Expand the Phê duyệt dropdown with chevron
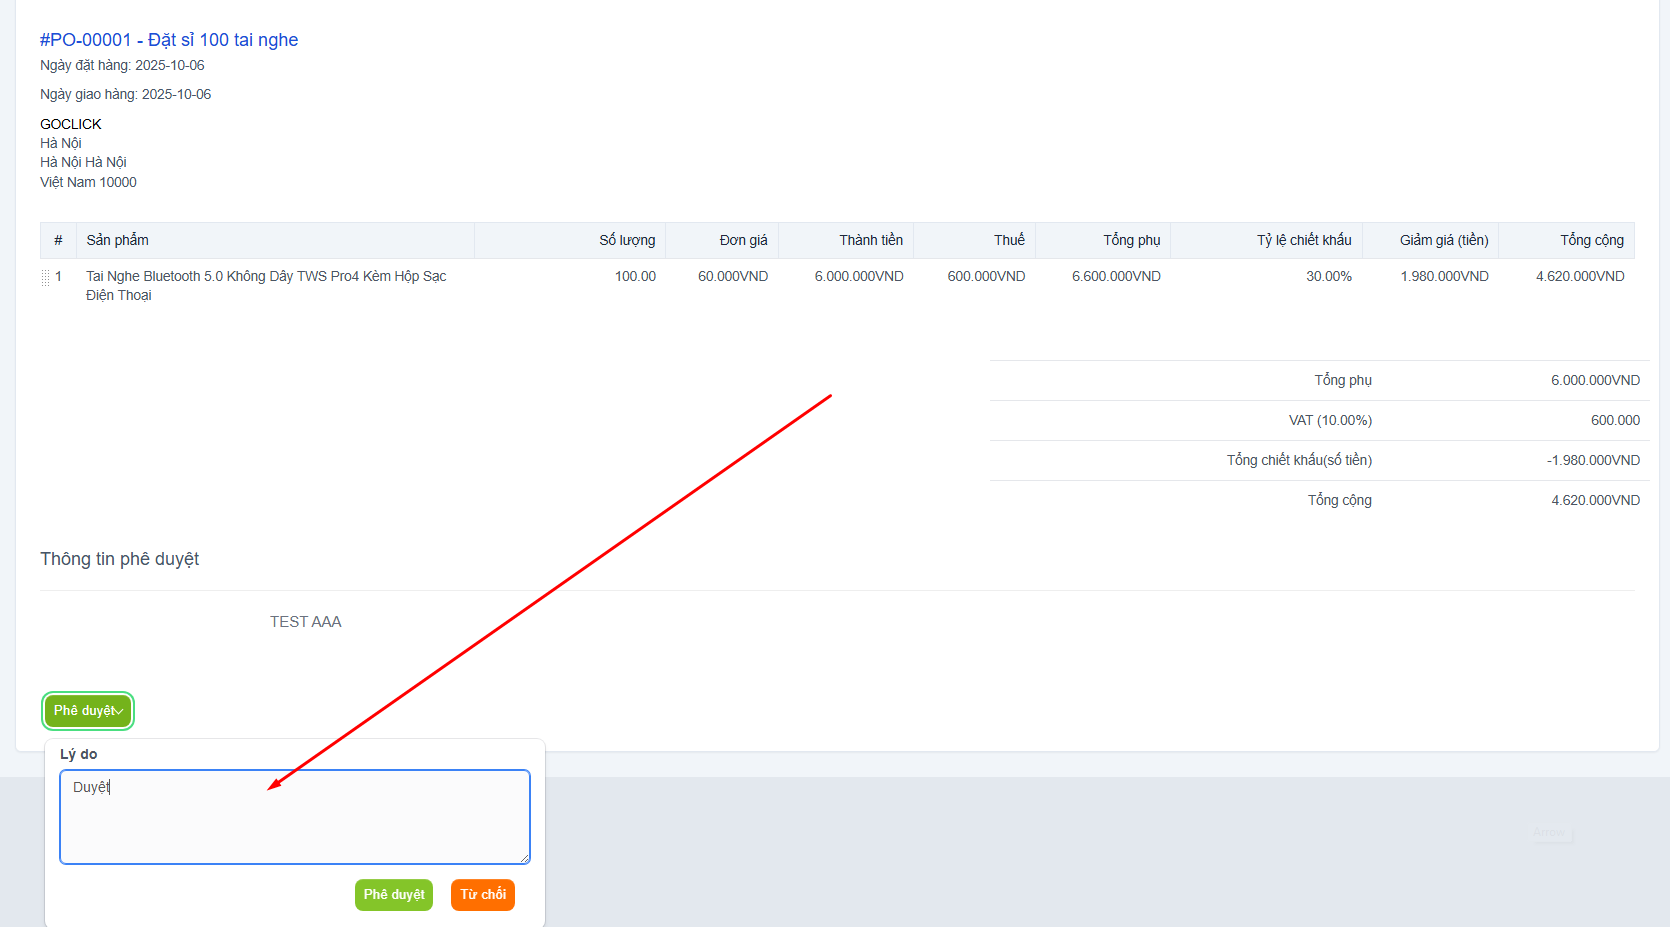 coord(88,711)
